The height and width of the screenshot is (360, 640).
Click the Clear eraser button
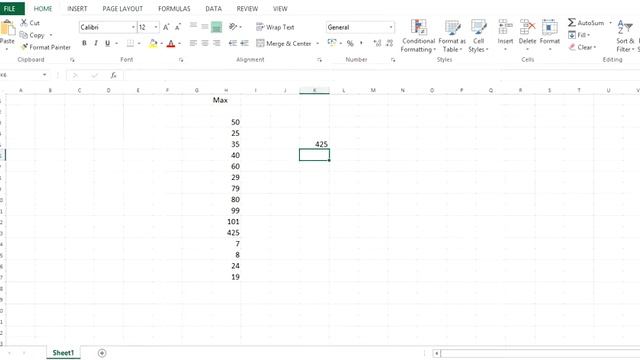click(x=582, y=47)
